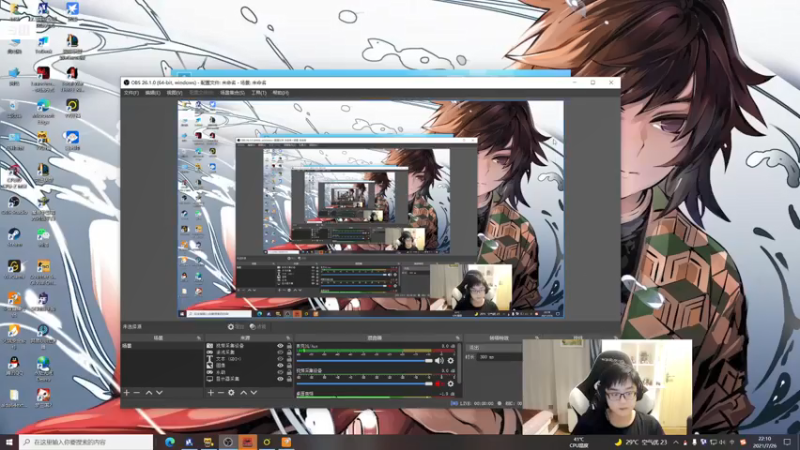Screen dimensions: 800x450
Task: Select the 文本 (GDI+) source row
Action: 248,359
